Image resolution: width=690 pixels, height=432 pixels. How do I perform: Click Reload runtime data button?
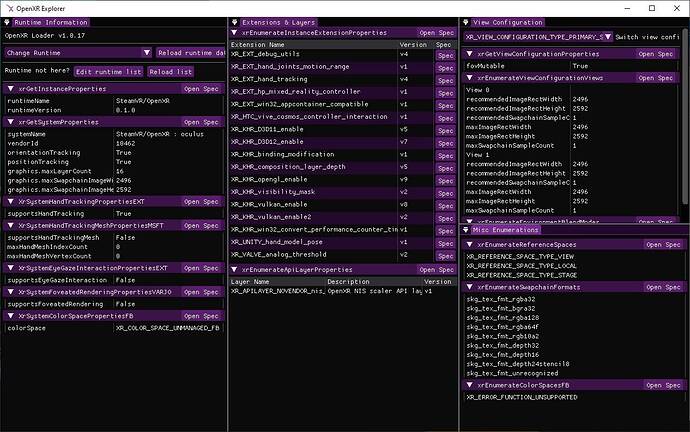pos(191,53)
